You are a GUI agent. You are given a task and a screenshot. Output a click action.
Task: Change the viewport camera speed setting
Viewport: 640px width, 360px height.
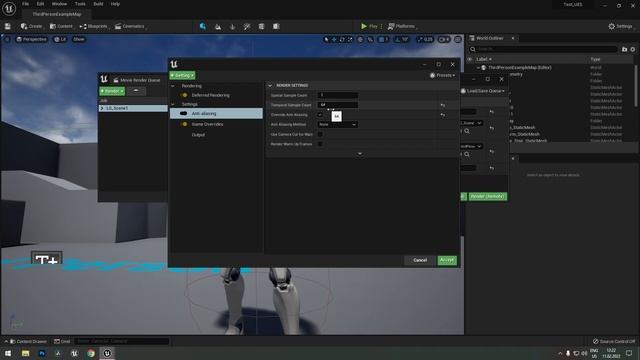coord(444,40)
